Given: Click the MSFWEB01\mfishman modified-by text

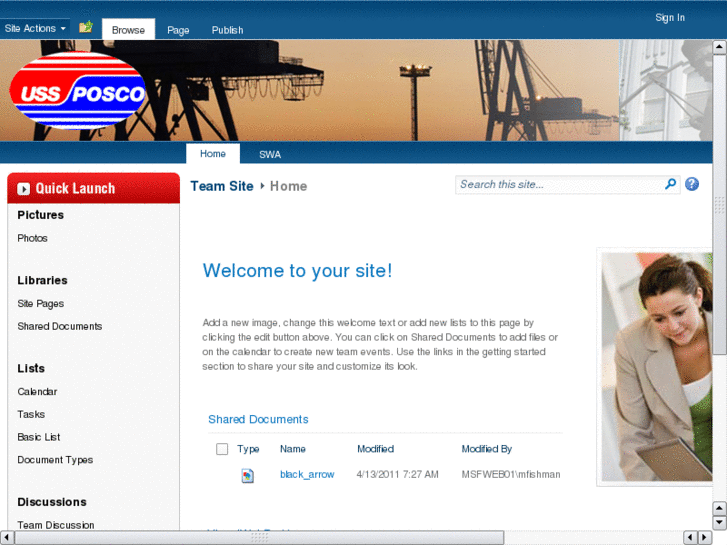Looking at the screenshot, I should pos(511,474).
